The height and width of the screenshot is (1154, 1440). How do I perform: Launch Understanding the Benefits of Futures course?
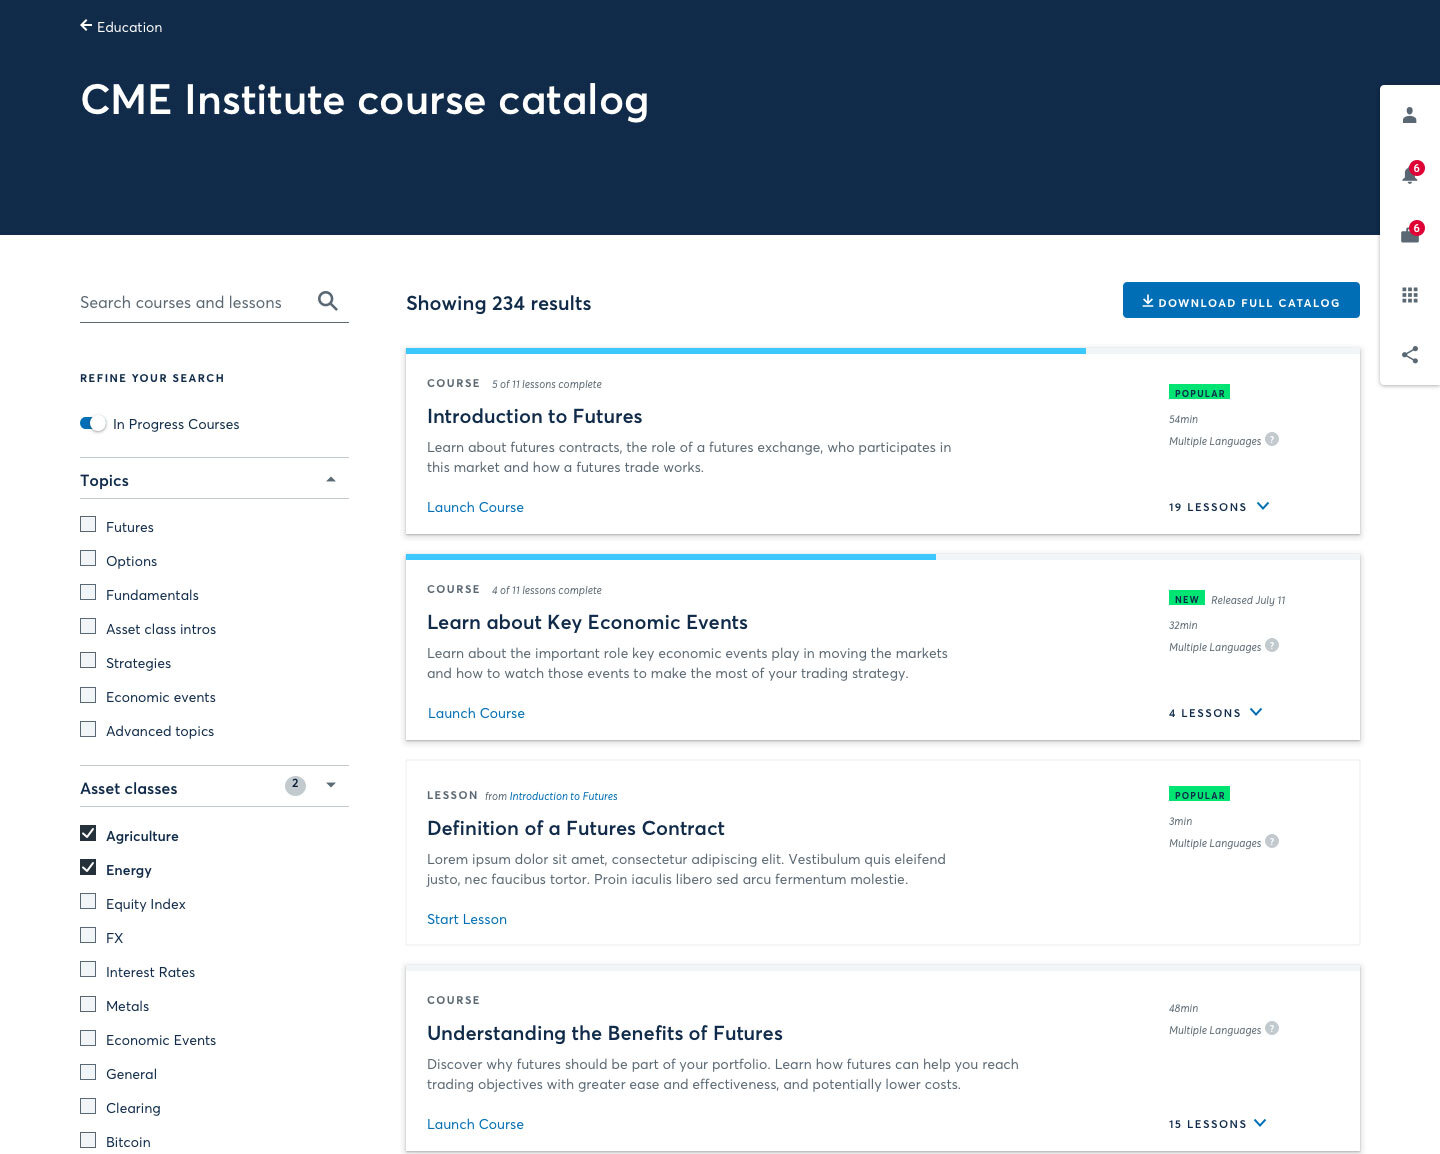coord(475,1124)
